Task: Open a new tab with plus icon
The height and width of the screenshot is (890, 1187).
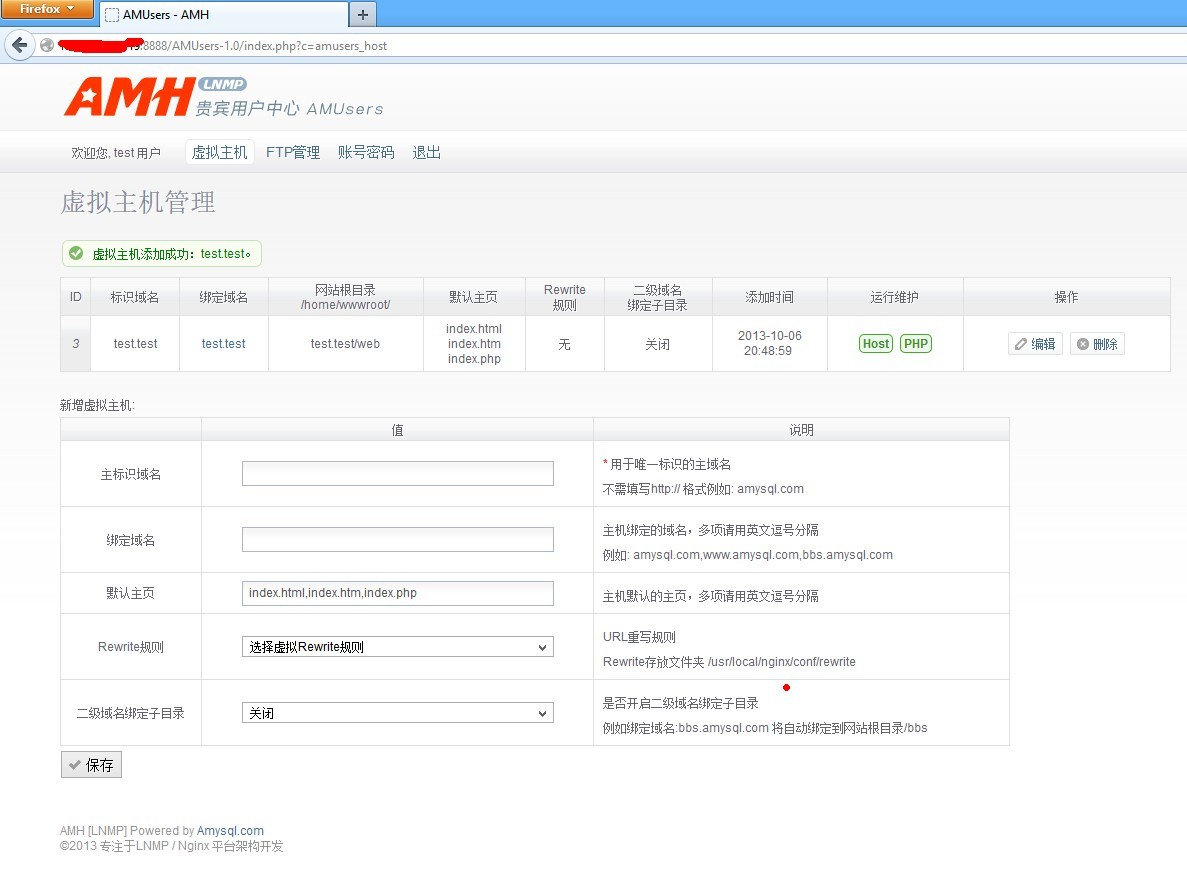Action: point(362,14)
